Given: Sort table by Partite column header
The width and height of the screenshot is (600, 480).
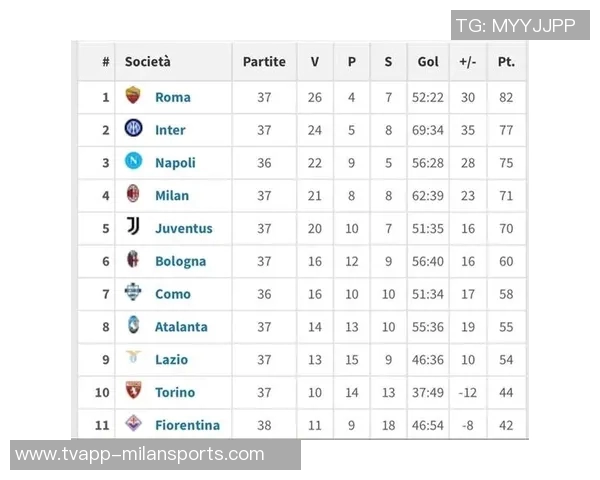Looking at the screenshot, I should click(264, 61).
